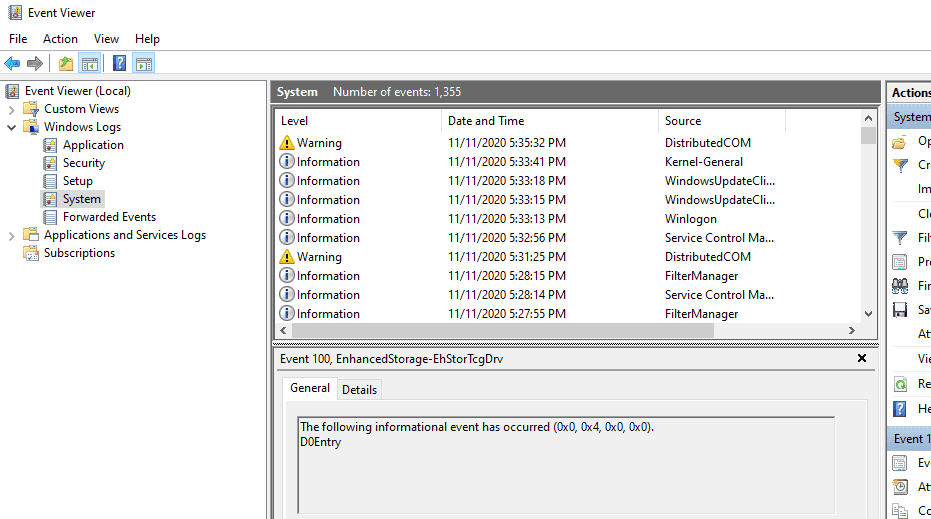Click the Save All Events floppy disk icon
The height and width of the screenshot is (519, 931).
(900, 310)
